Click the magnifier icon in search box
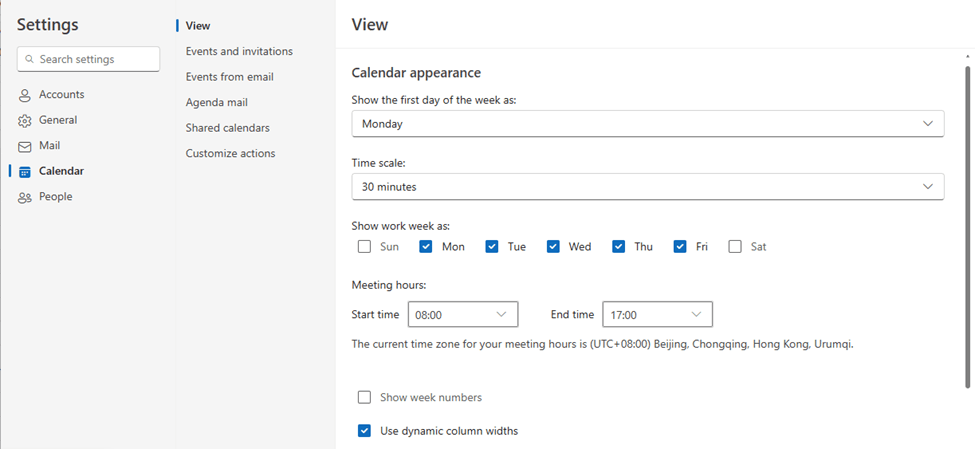This screenshot has width=975, height=449. pos(29,60)
